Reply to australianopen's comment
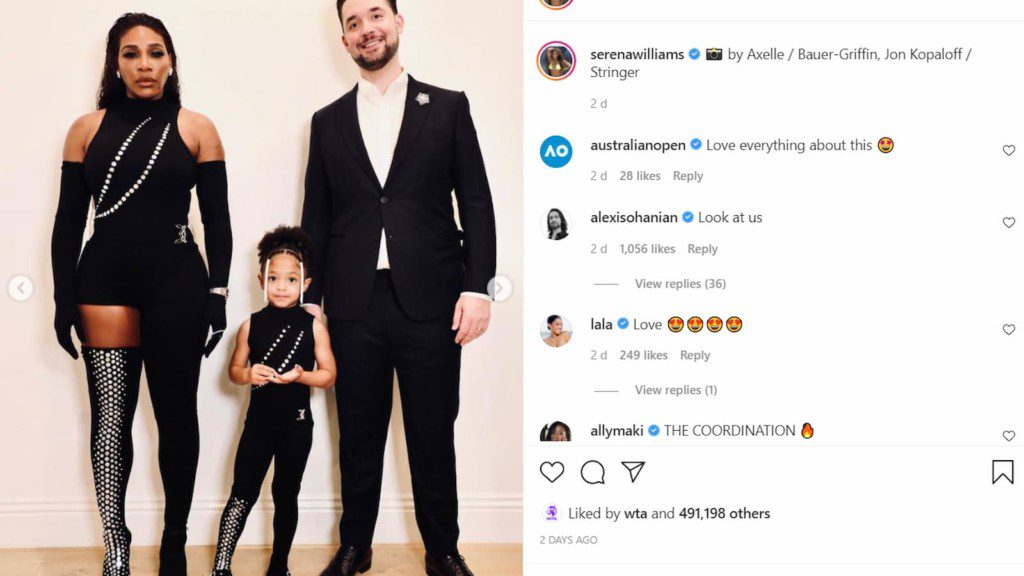The image size is (1024, 576). point(688,176)
